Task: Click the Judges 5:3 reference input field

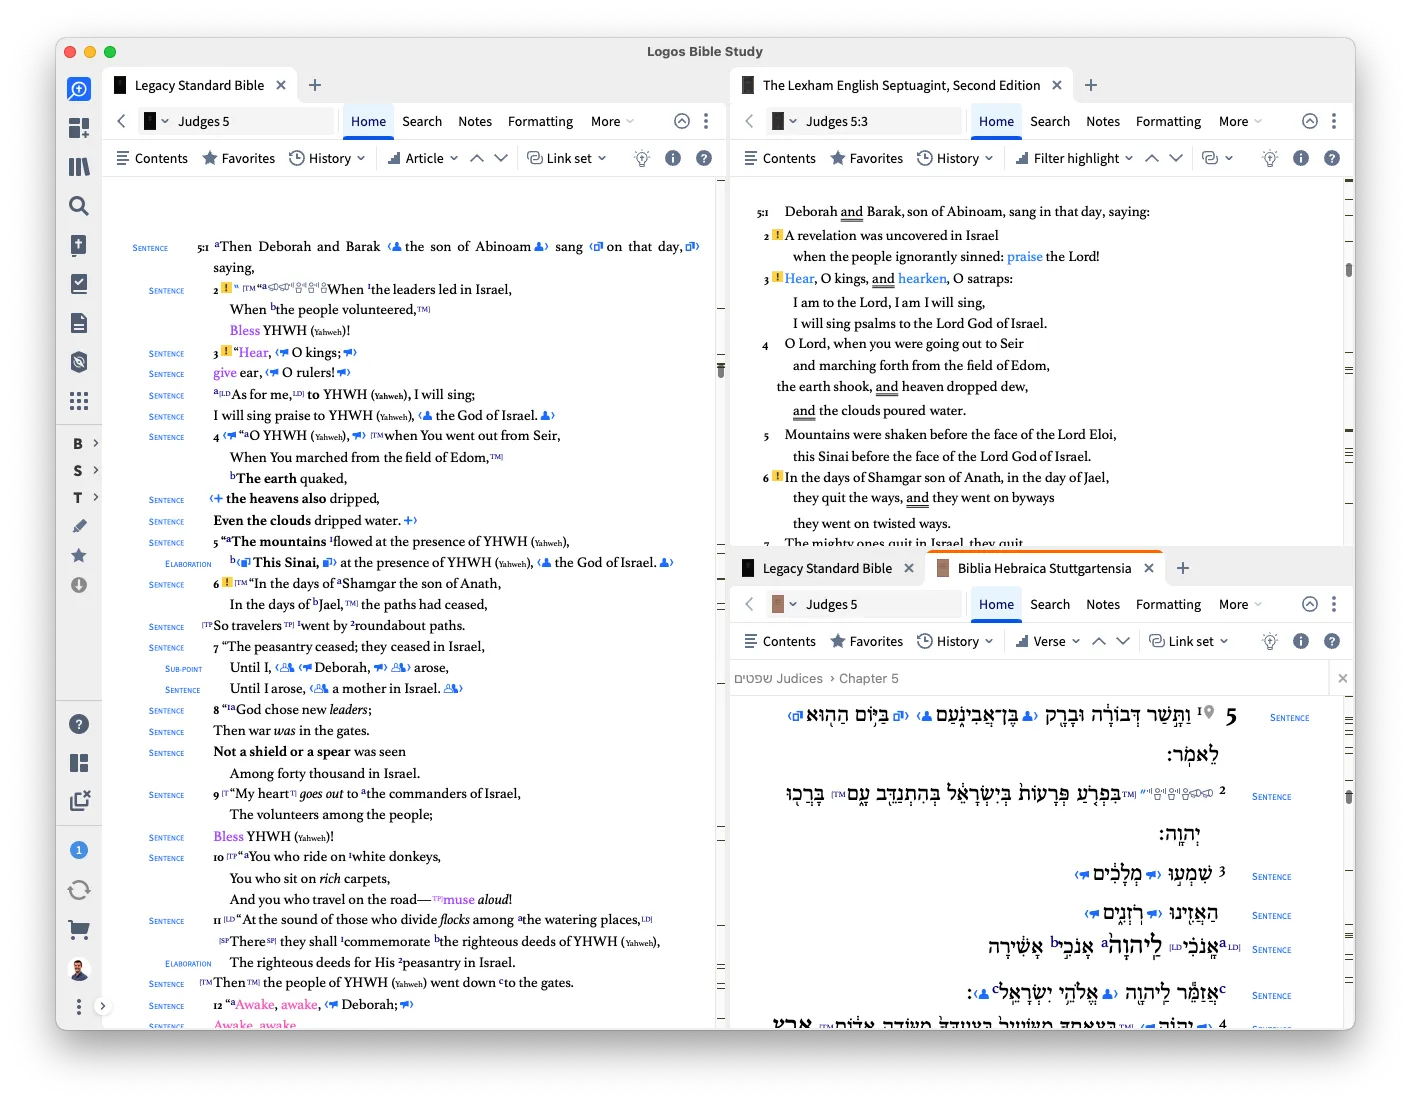Action: 865,121
